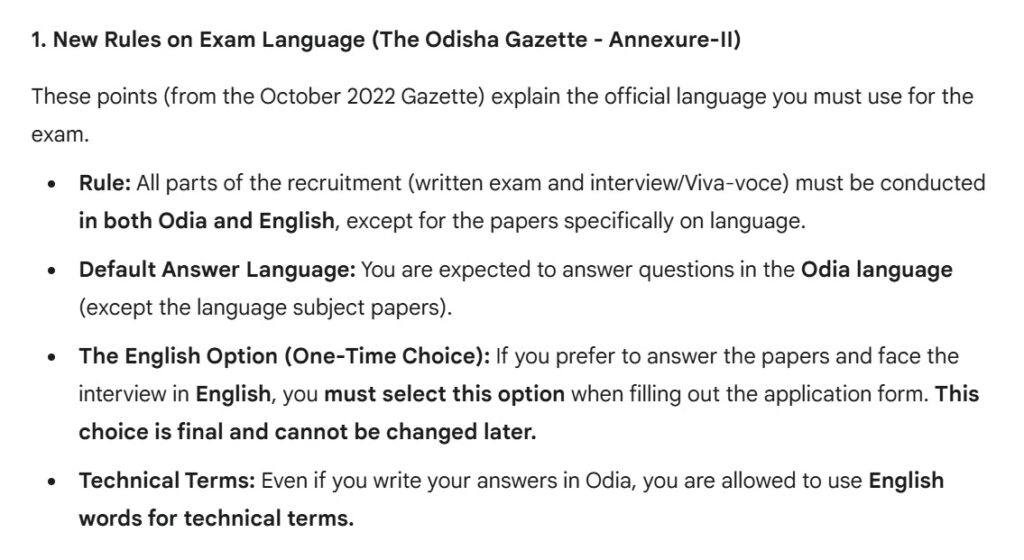
Task: Click the bullet before "Technical Terms"
Action: click(x=51, y=482)
